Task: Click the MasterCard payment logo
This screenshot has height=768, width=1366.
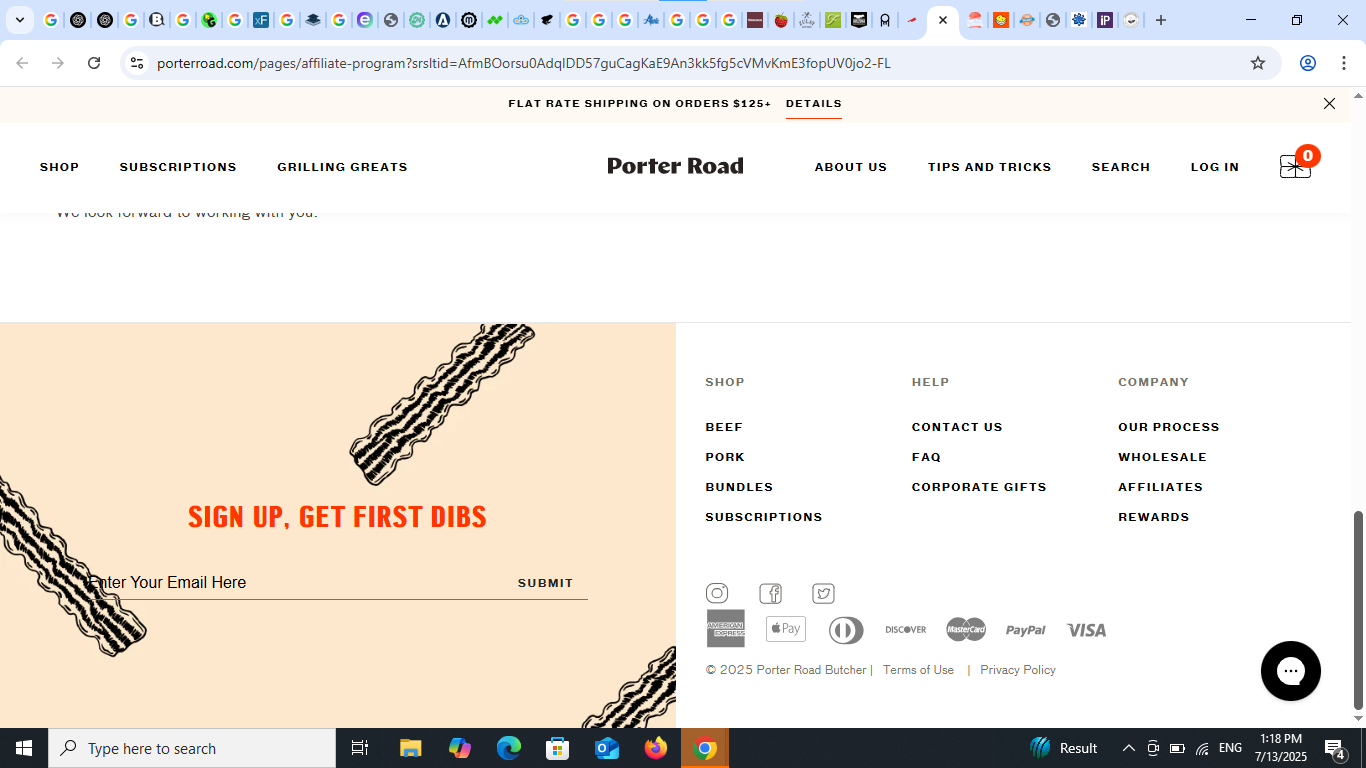Action: coord(966,629)
